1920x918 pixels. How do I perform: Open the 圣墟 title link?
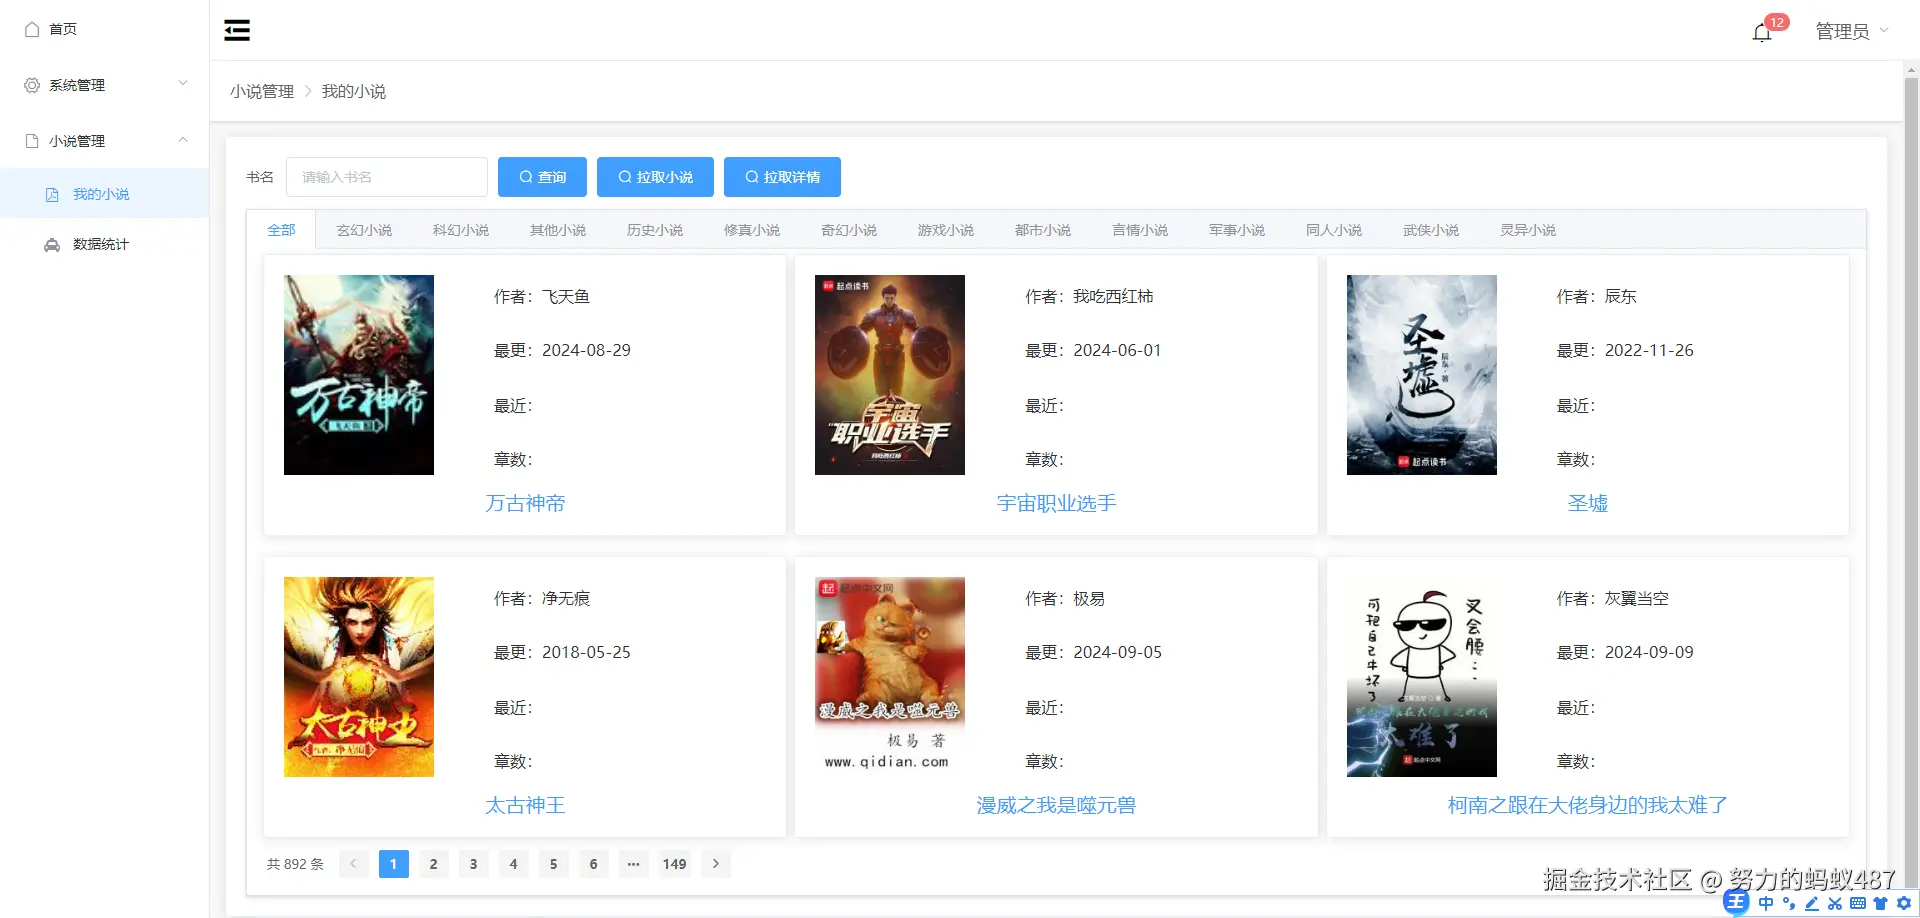[x=1588, y=503]
